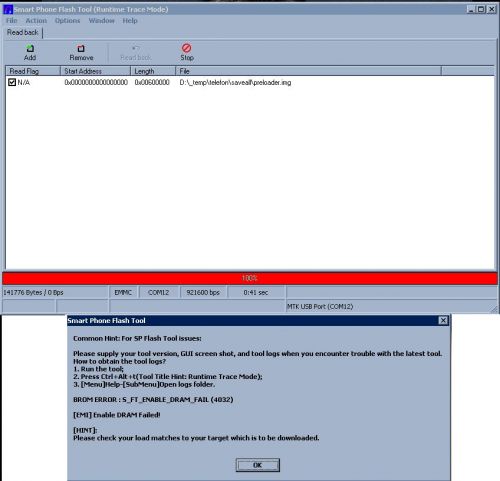Click the Remove toolbar icon

(x=81, y=48)
